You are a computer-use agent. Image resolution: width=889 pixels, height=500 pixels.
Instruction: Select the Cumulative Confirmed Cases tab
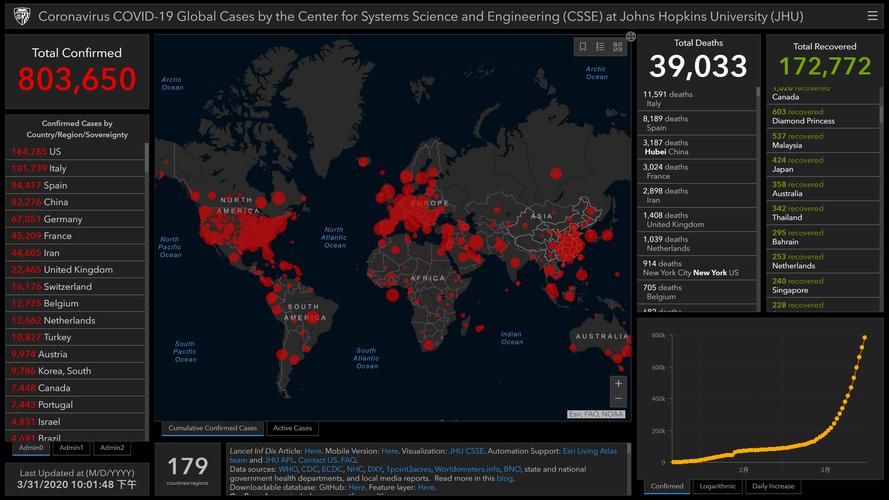212,428
